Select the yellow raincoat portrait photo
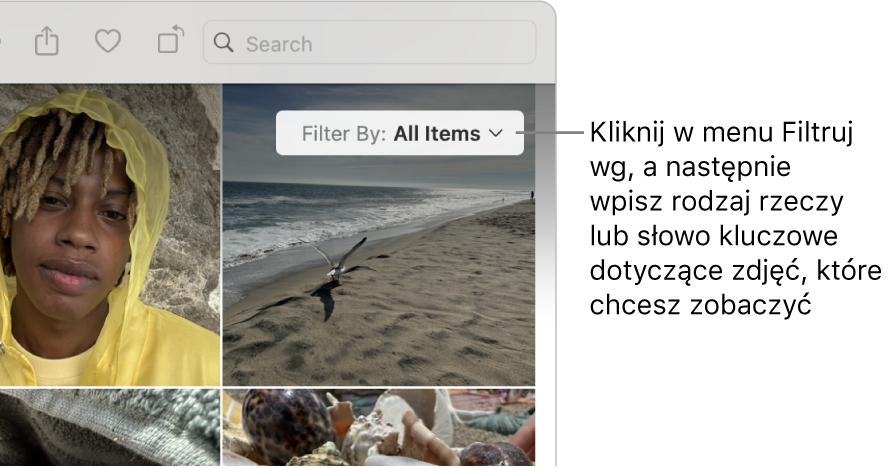This screenshot has height=468, width=896. tap(110, 235)
